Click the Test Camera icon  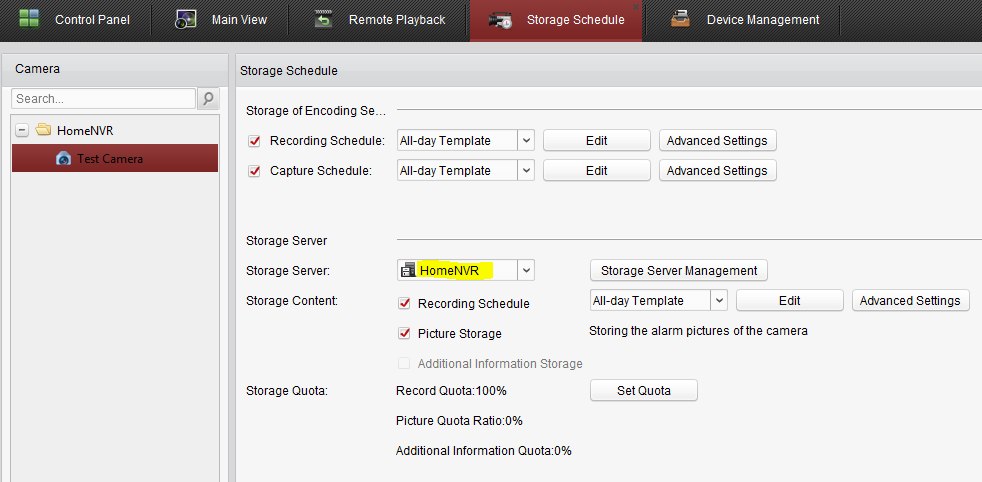click(63, 158)
